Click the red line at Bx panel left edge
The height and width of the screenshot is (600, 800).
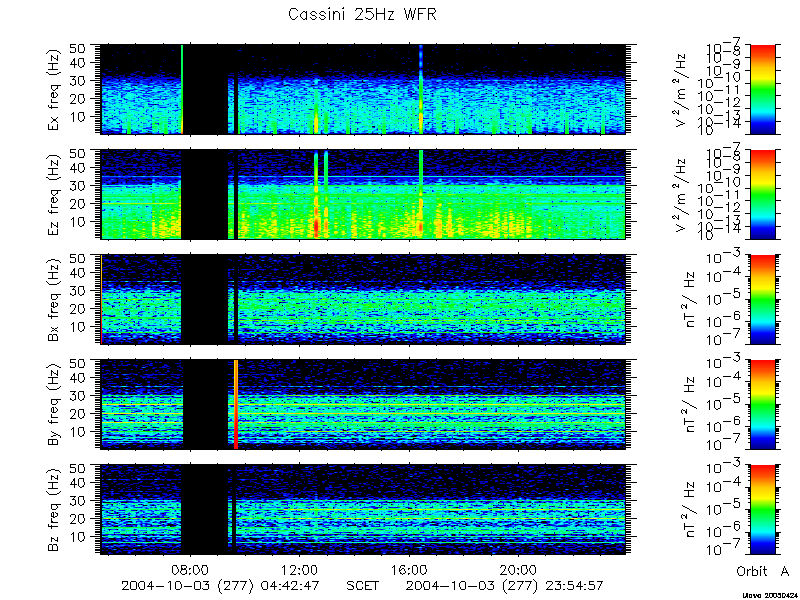[102, 299]
